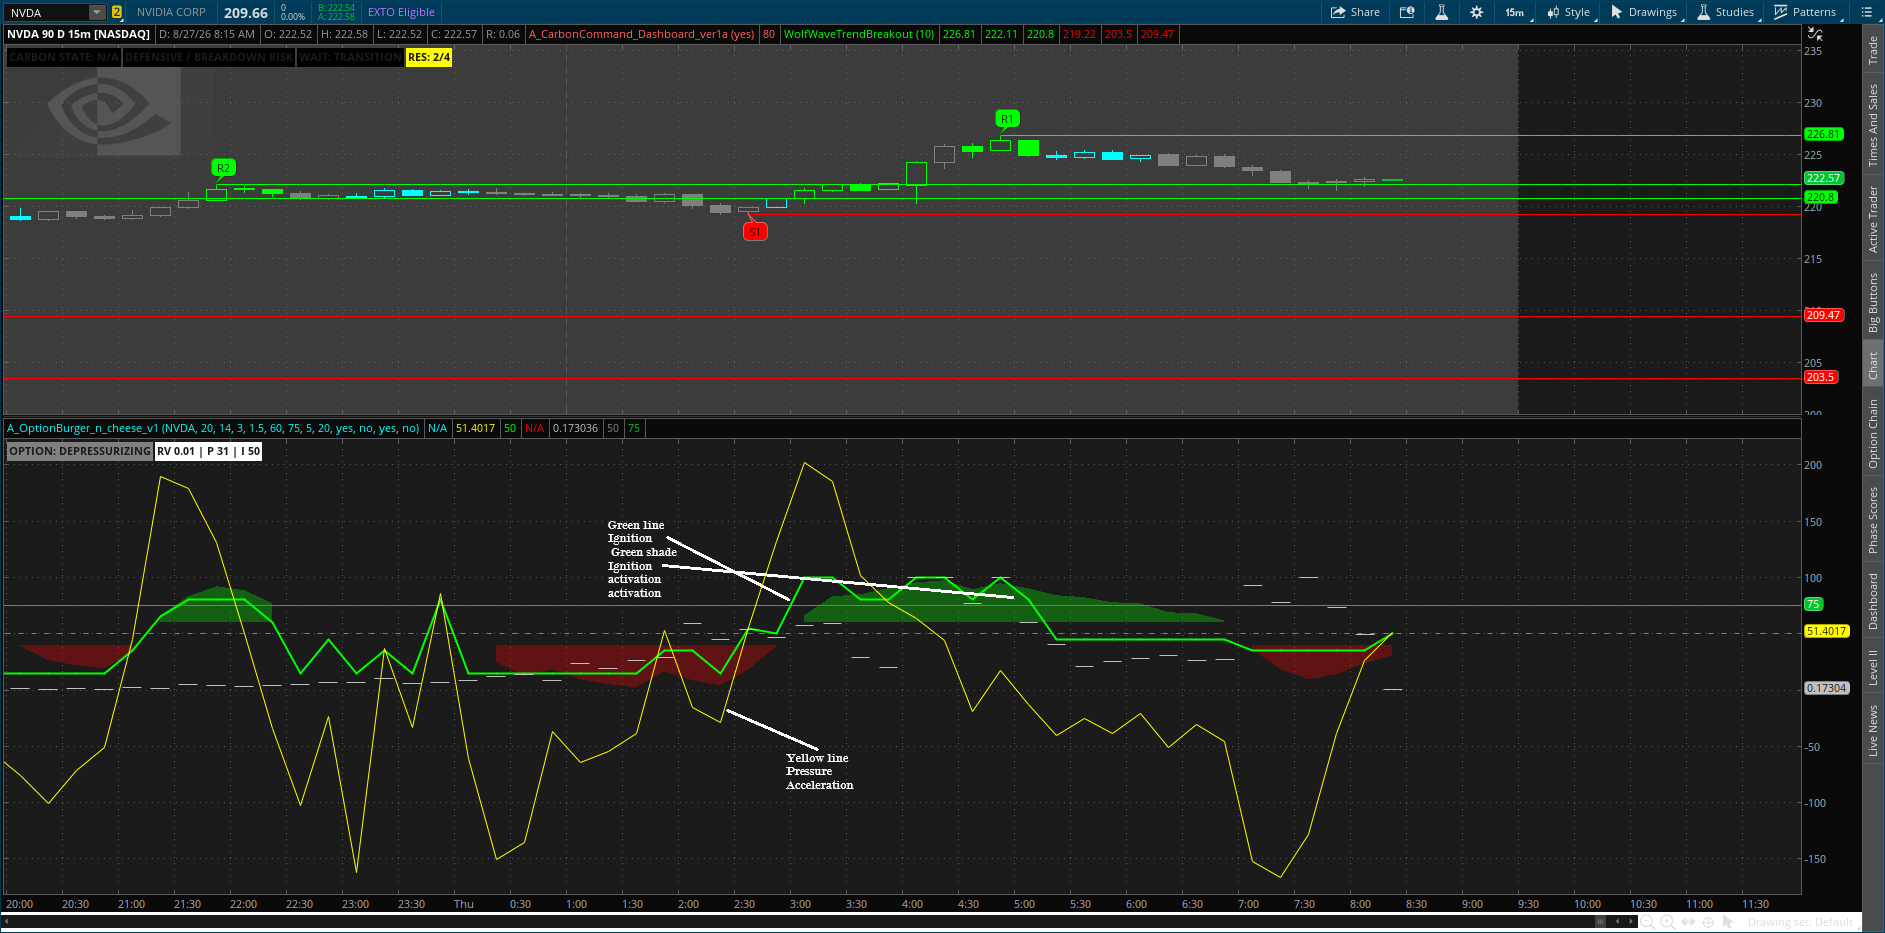
Task: Click the yellow RES: 2/4 label
Action: pyautogui.click(x=429, y=57)
